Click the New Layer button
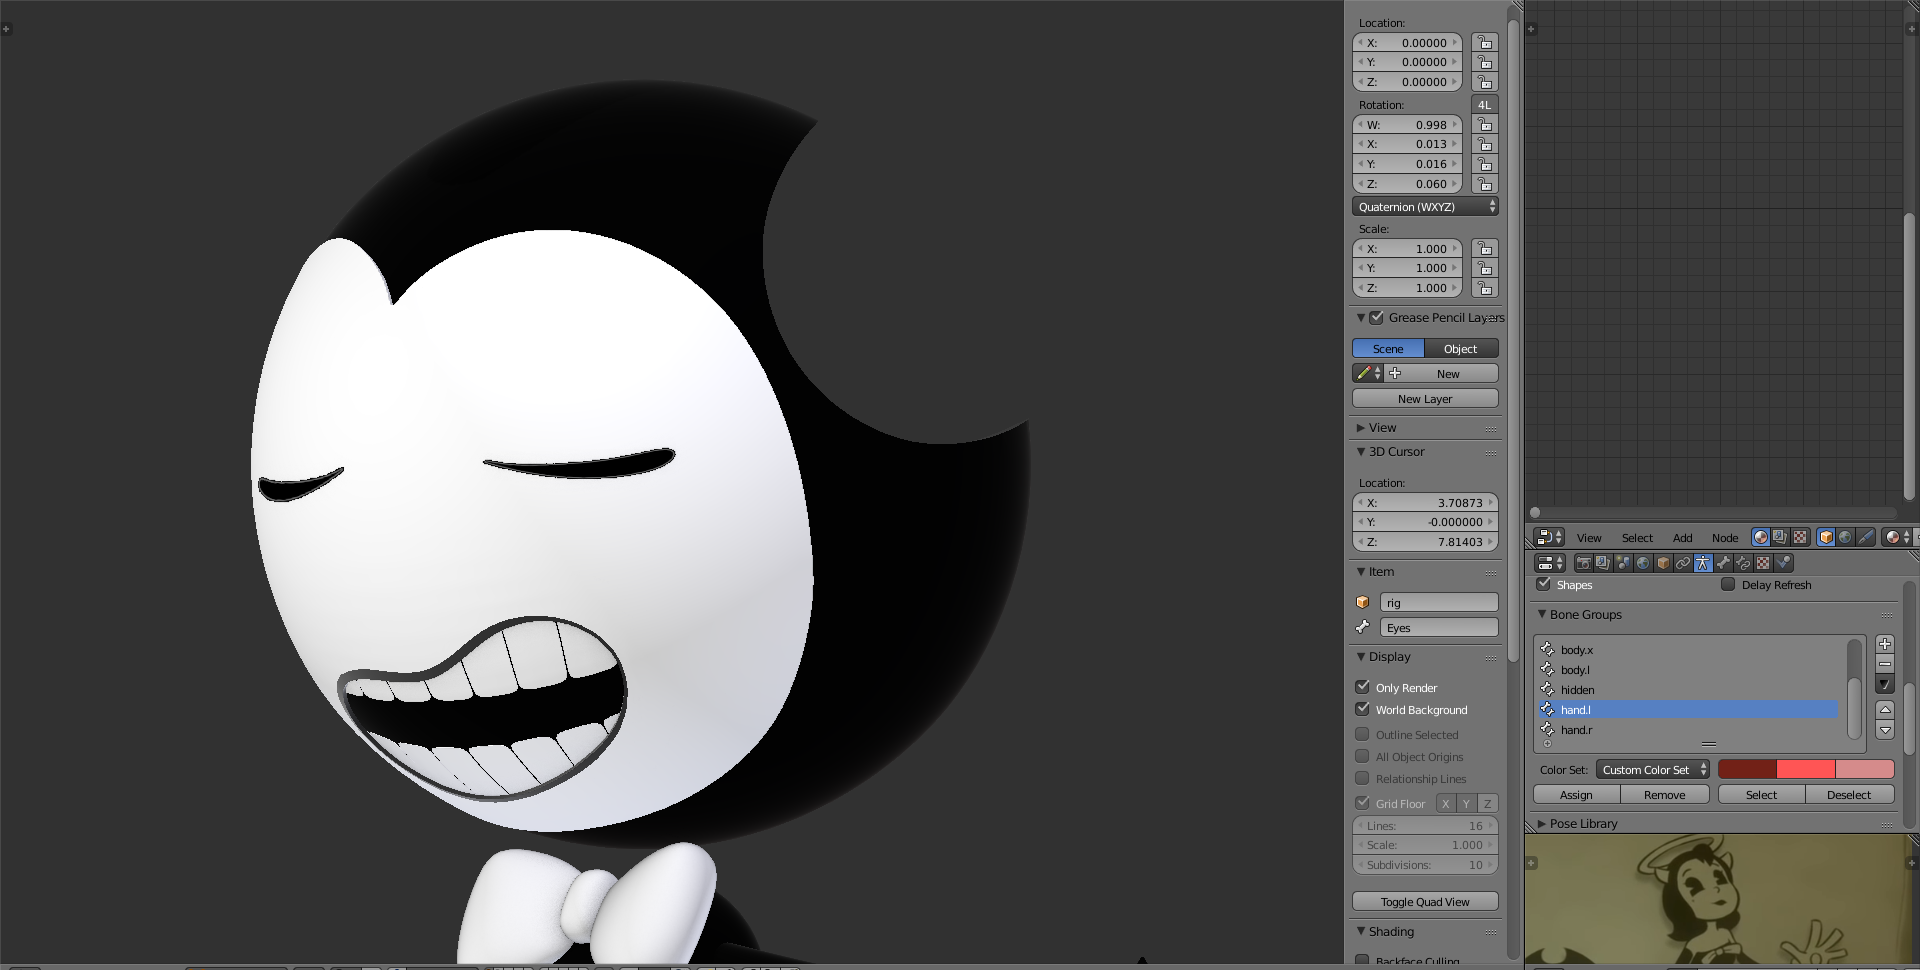The width and height of the screenshot is (1920, 970). pyautogui.click(x=1425, y=399)
